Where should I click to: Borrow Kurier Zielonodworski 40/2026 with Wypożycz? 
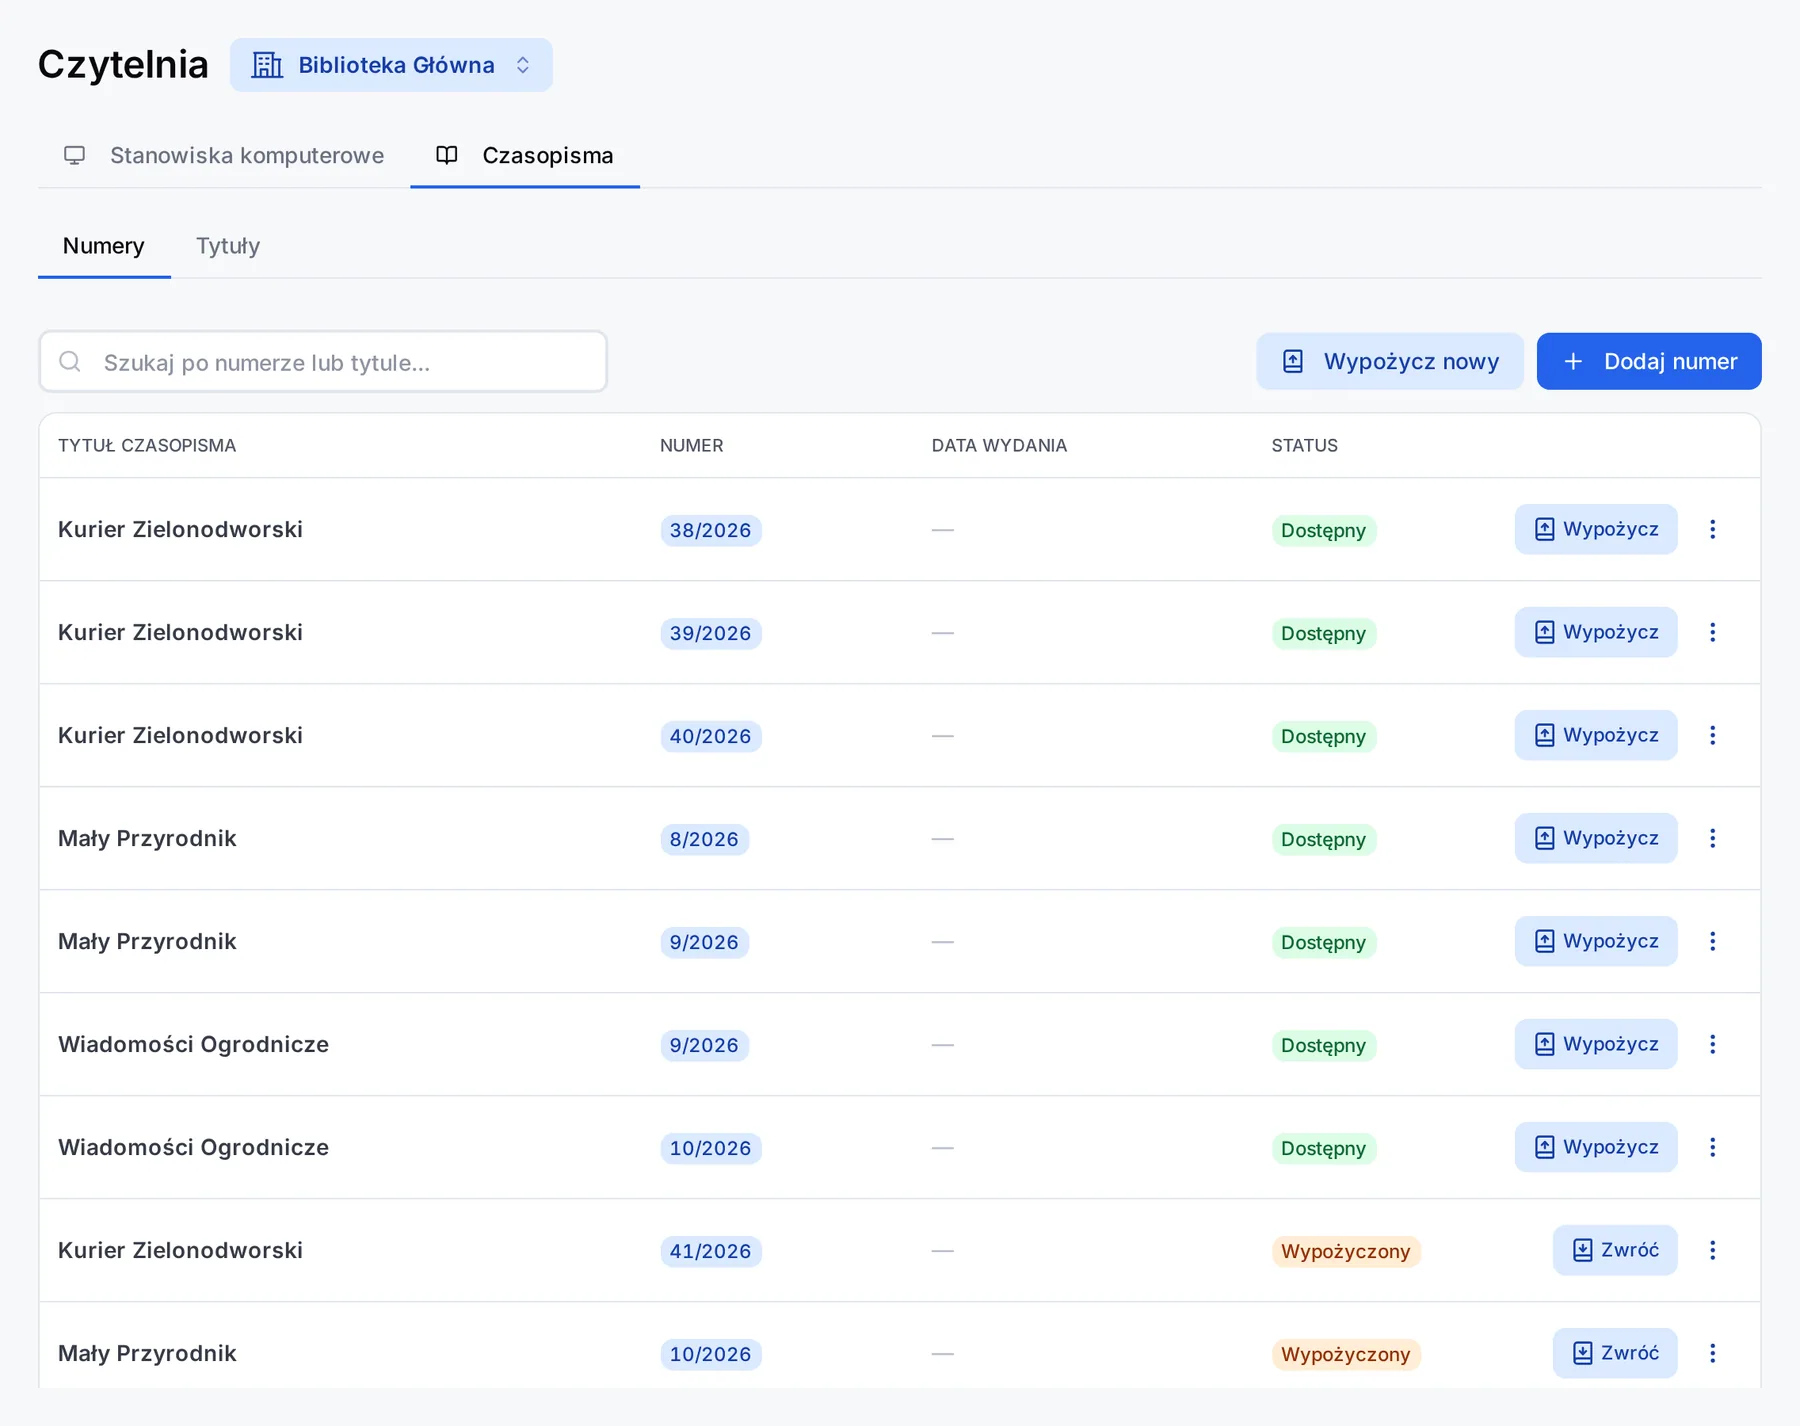point(1596,735)
